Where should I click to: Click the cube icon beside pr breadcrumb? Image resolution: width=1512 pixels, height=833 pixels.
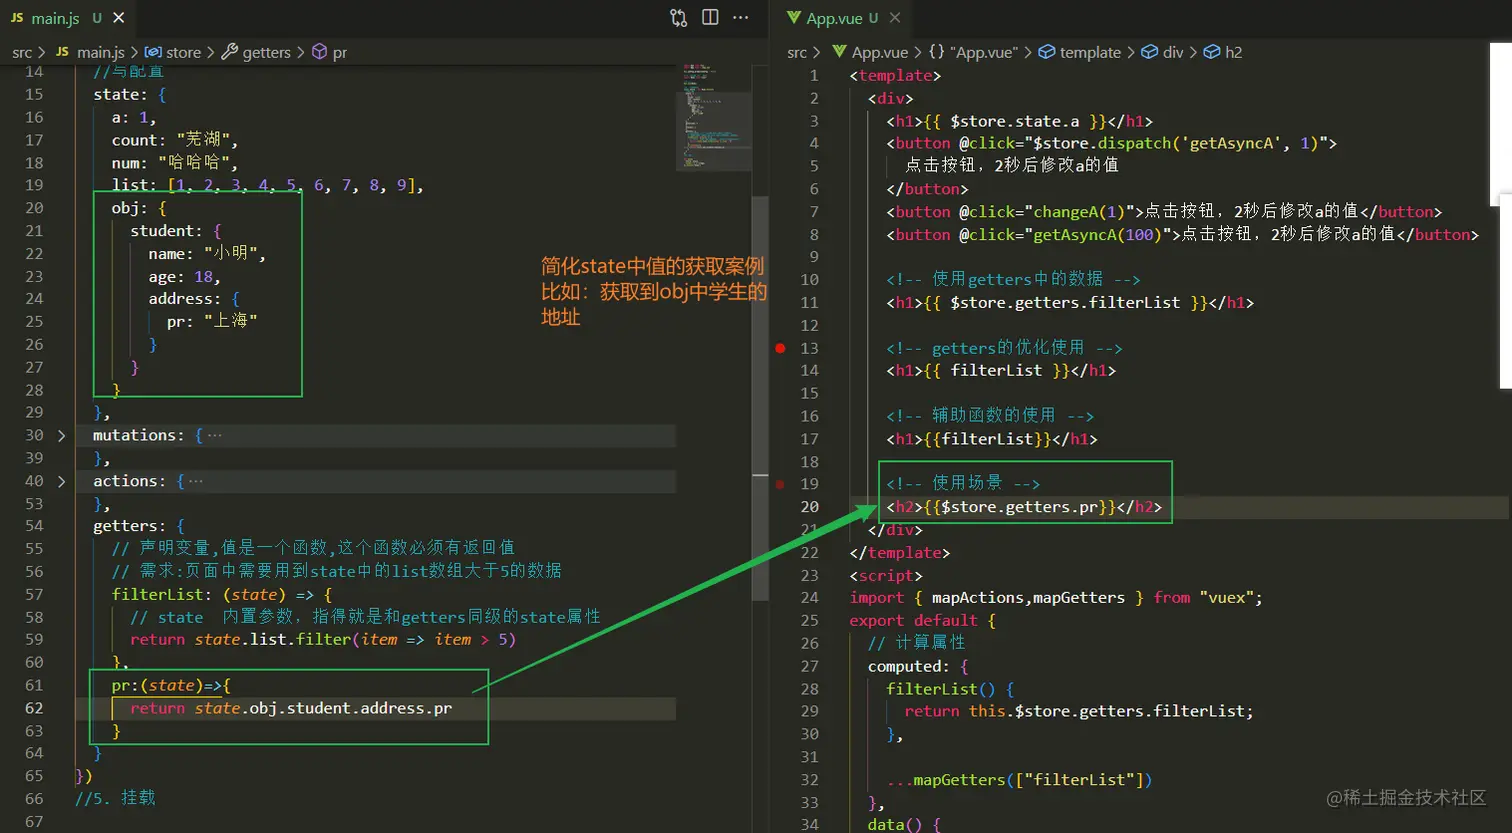tap(320, 52)
